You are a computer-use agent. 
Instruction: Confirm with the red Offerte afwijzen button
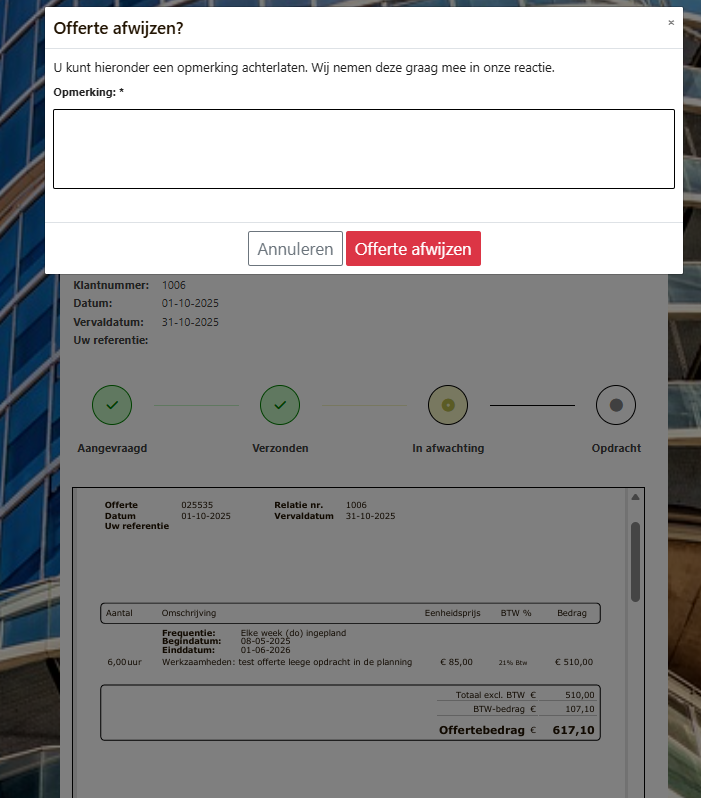click(413, 248)
